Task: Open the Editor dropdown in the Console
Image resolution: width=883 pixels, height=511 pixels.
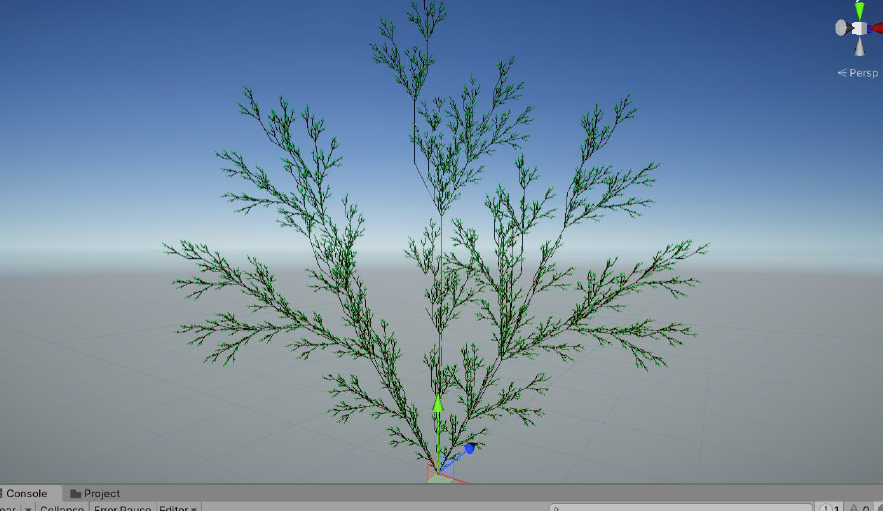Action: (179, 508)
